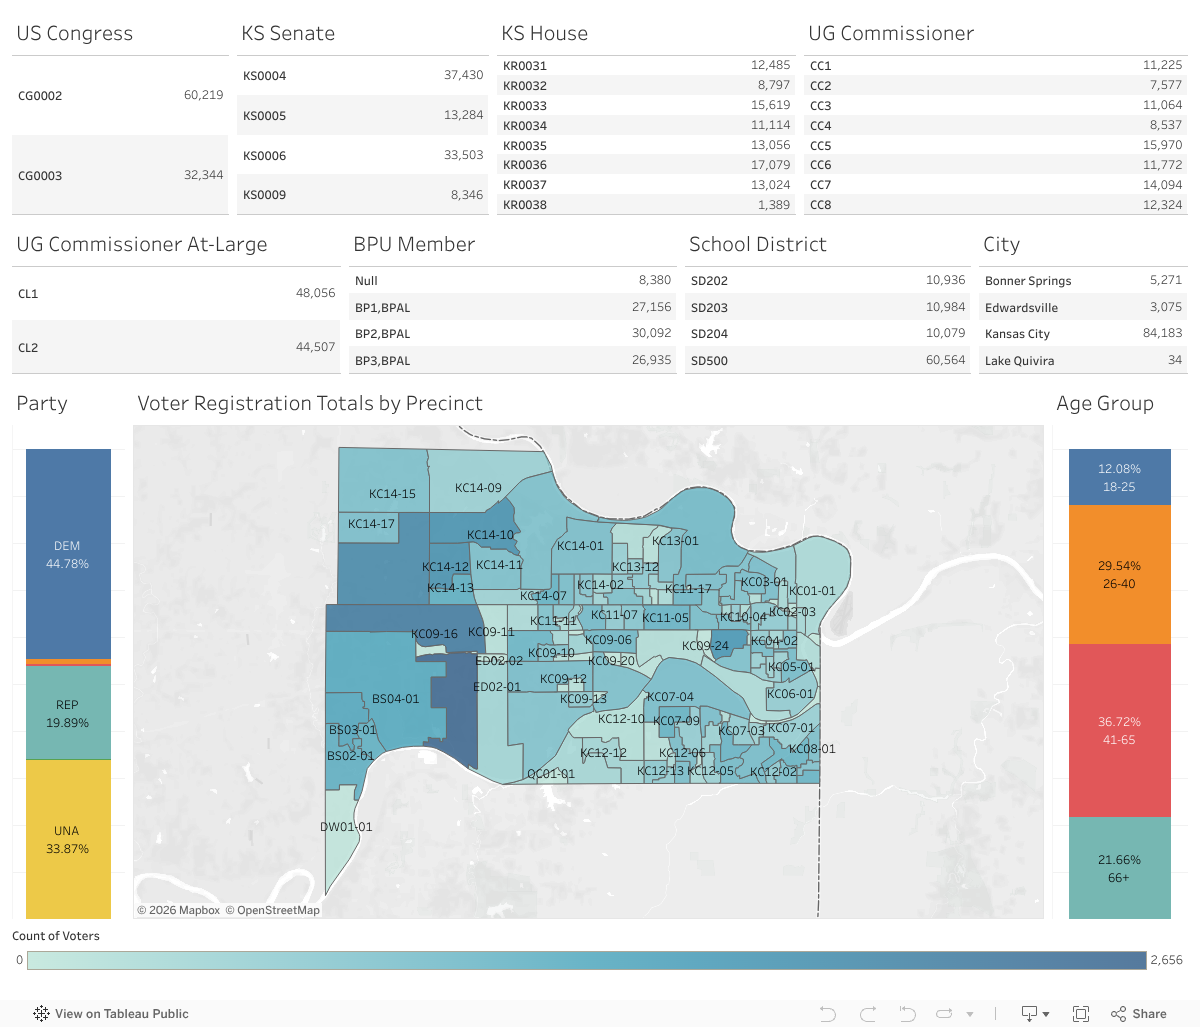1200x1027 pixels.
Task: Click the Share button
Action: (x=1139, y=1014)
